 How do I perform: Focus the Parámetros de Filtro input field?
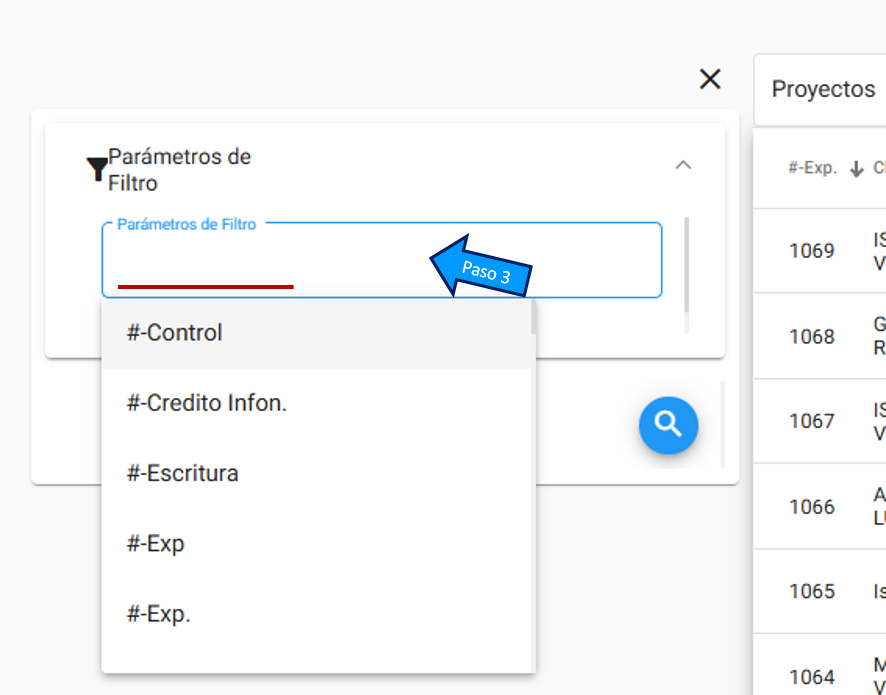point(381,260)
